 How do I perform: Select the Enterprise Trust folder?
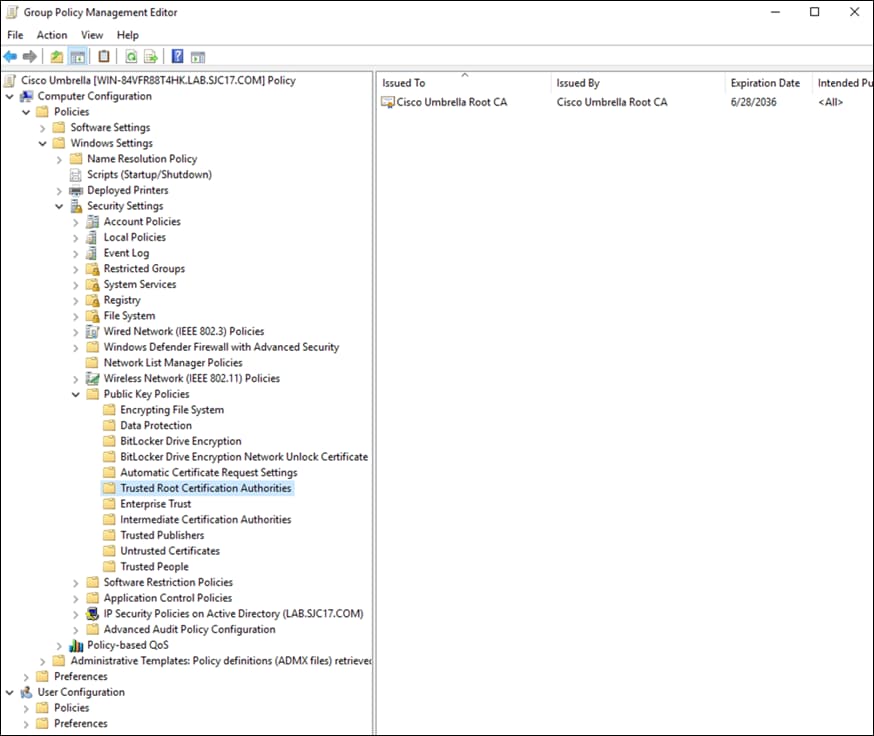tap(156, 504)
